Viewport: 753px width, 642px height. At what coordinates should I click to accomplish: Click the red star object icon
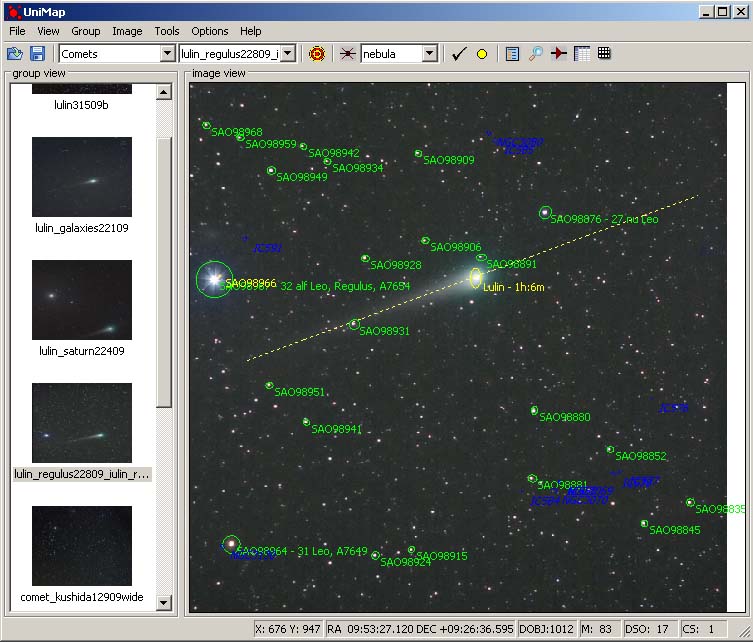(x=347, y=53)
